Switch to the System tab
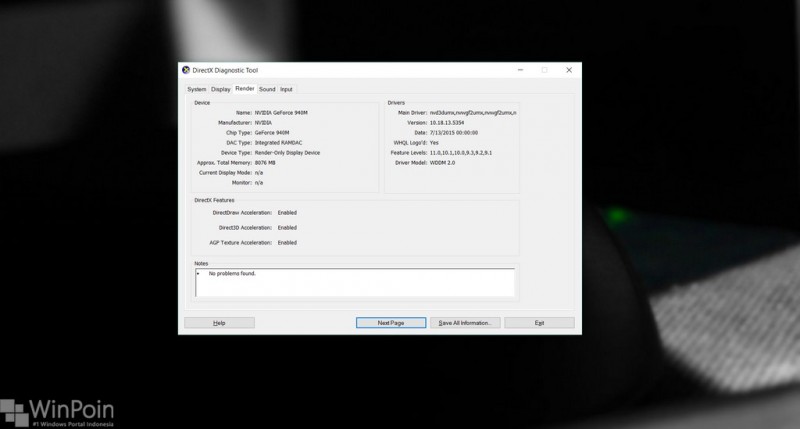Screen dimensions: 800x429 [x=196, y=89]
